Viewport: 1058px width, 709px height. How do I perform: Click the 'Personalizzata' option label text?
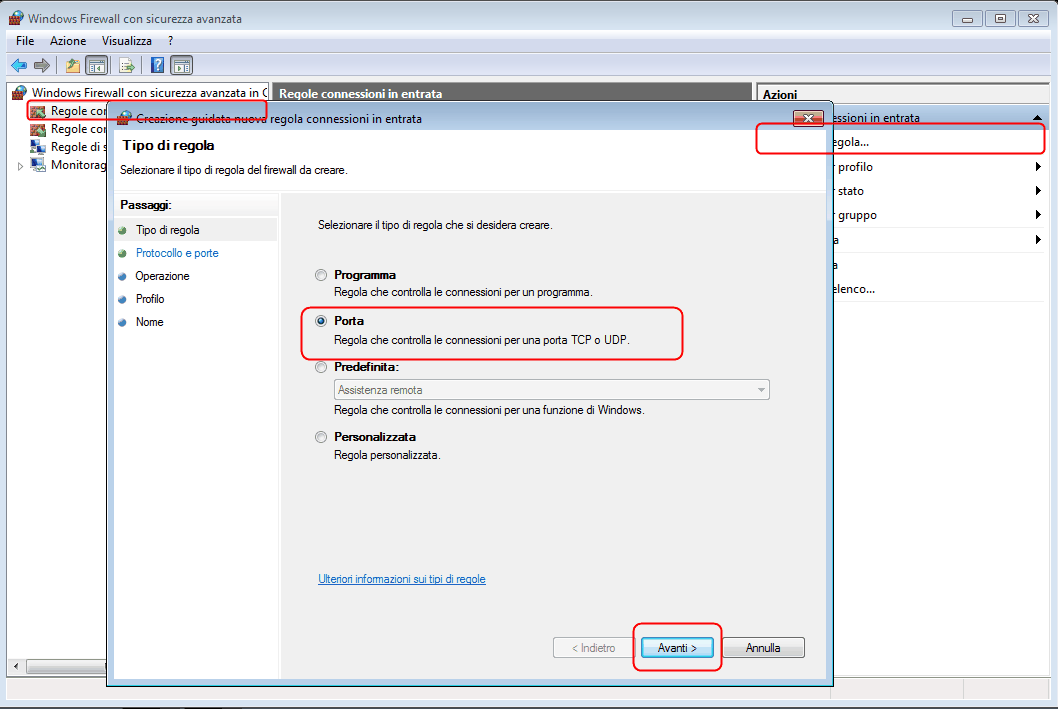(x=375, y=437)
